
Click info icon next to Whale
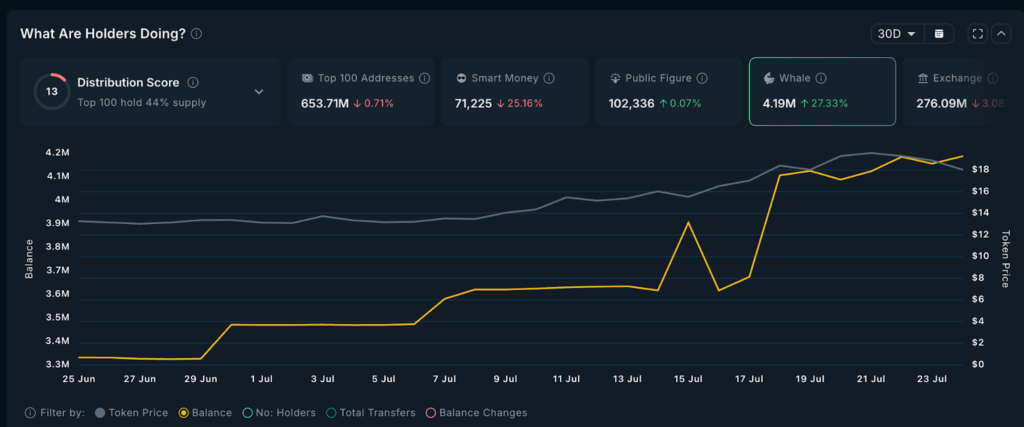click(821, 78)
